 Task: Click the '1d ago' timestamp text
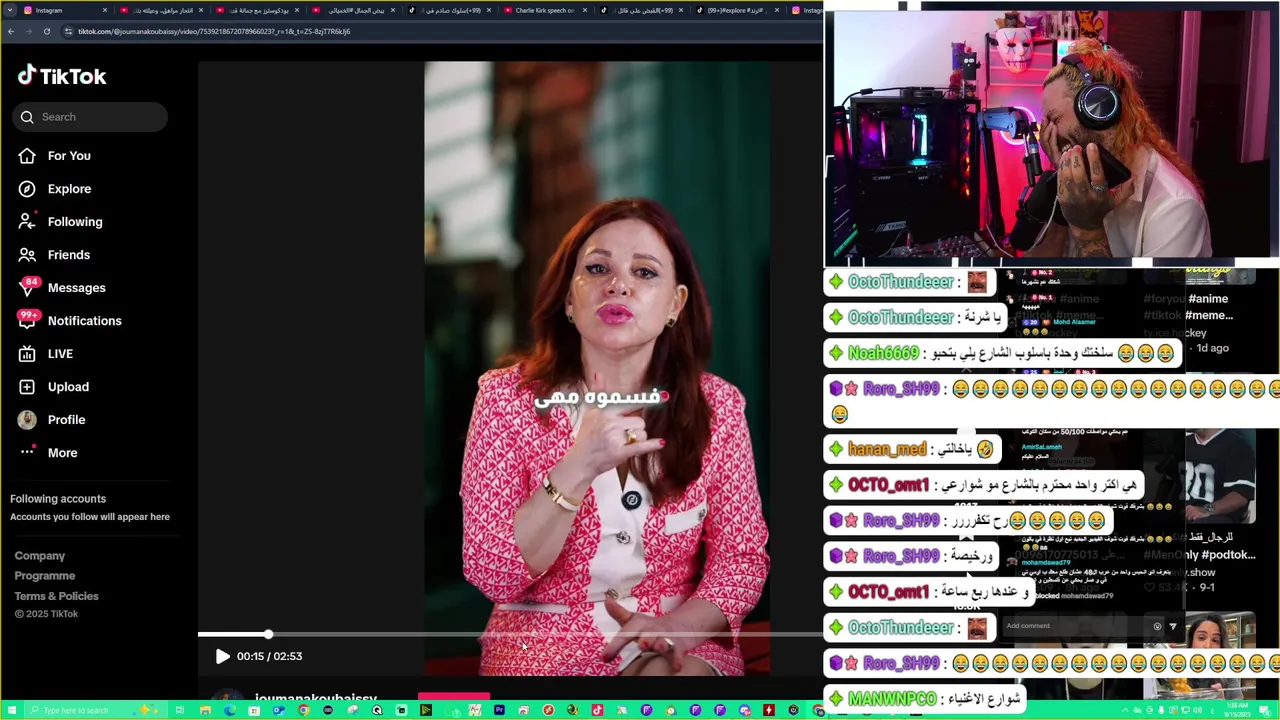click(1213, 348)
